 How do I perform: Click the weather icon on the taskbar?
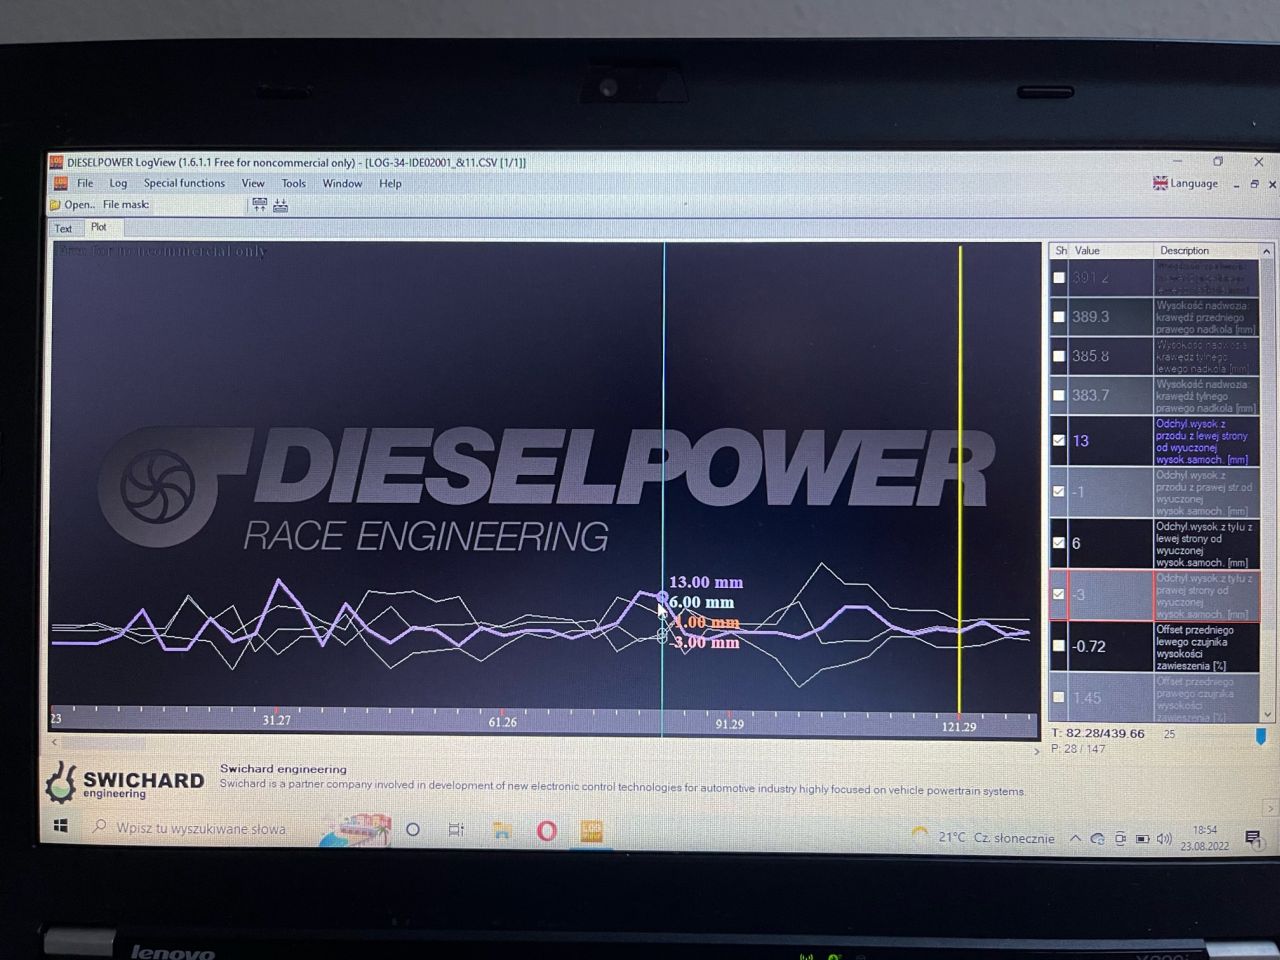(920, 836)
